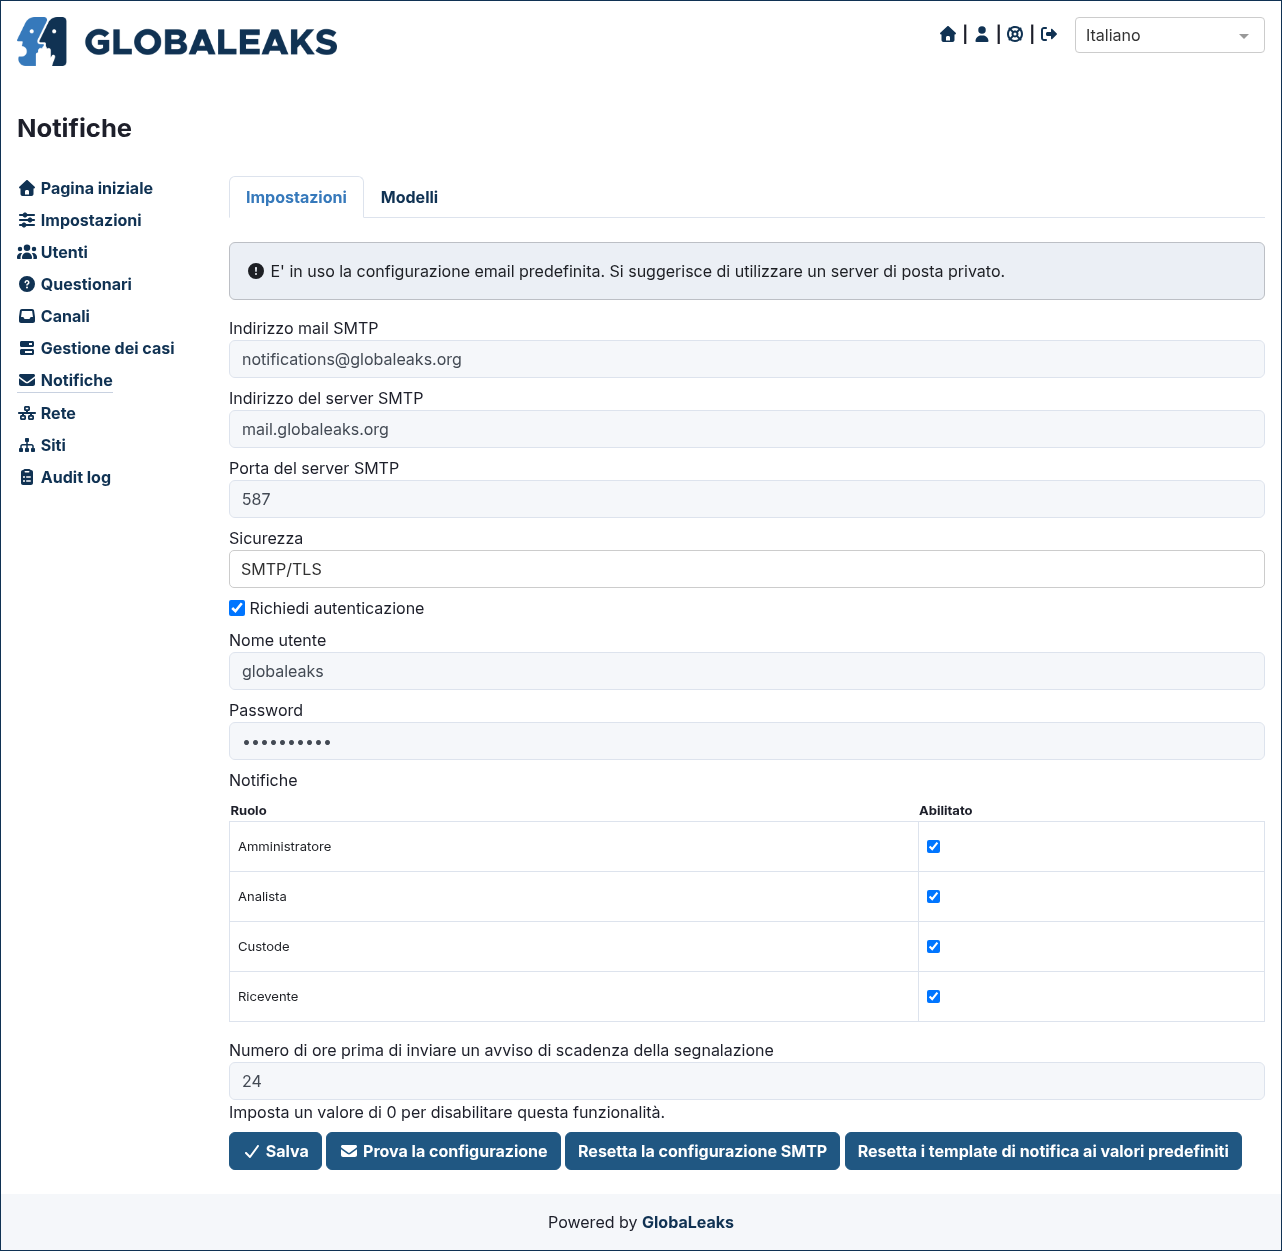Click the home icon in top header

click(948, 35)
